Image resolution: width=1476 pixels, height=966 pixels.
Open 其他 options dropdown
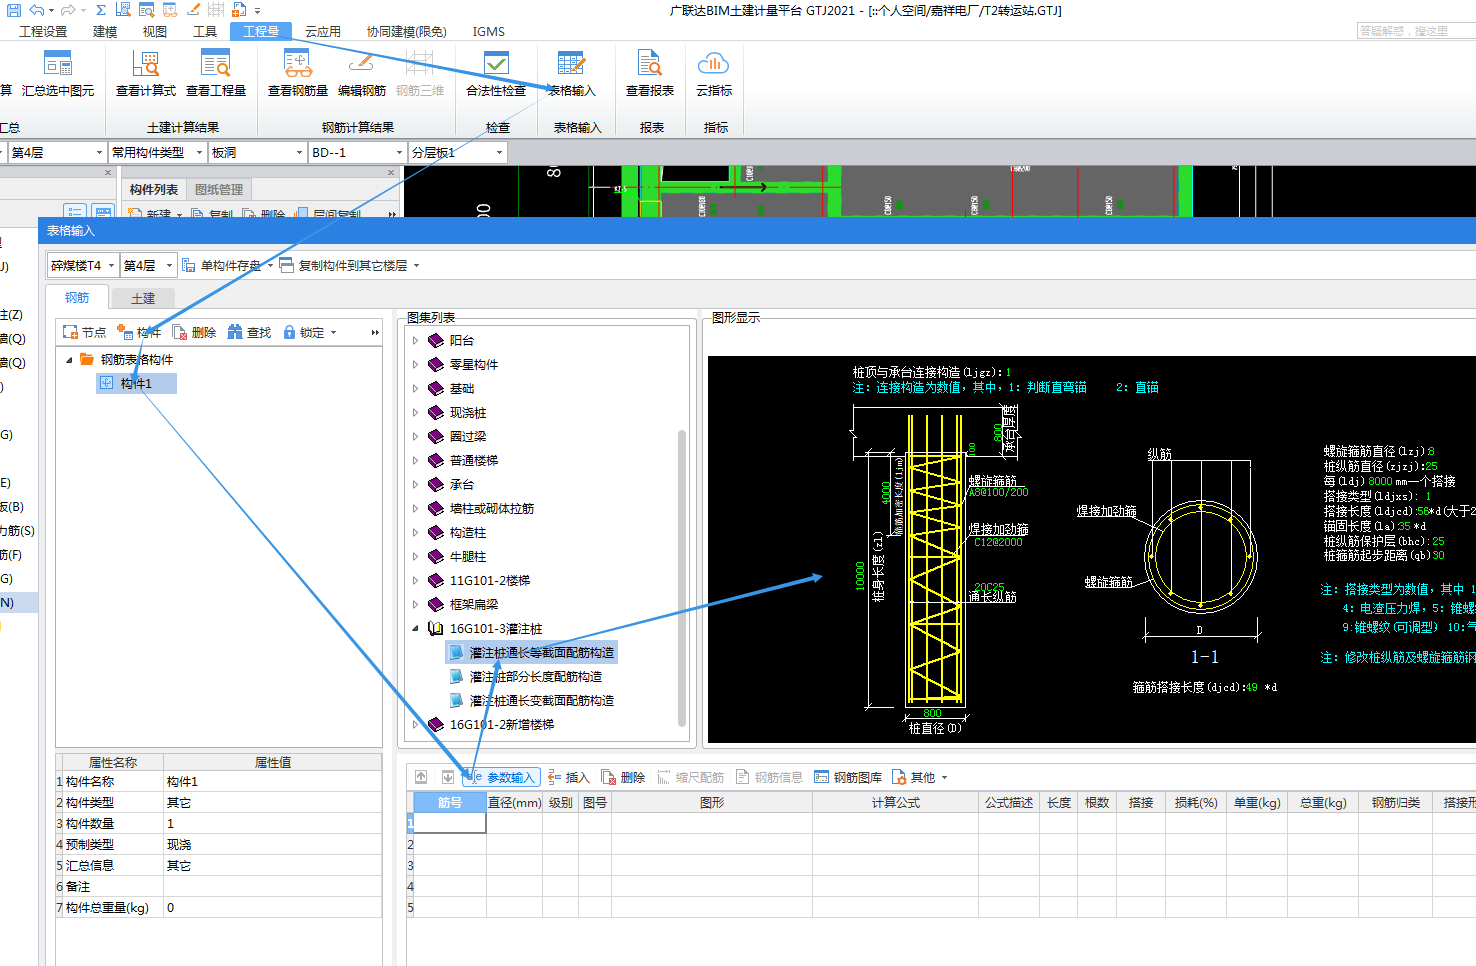pos(919,777)
